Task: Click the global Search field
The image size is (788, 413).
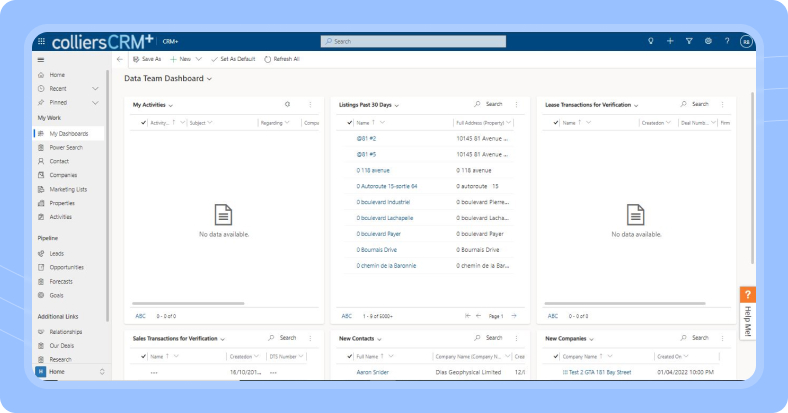Action: point(413,41)
